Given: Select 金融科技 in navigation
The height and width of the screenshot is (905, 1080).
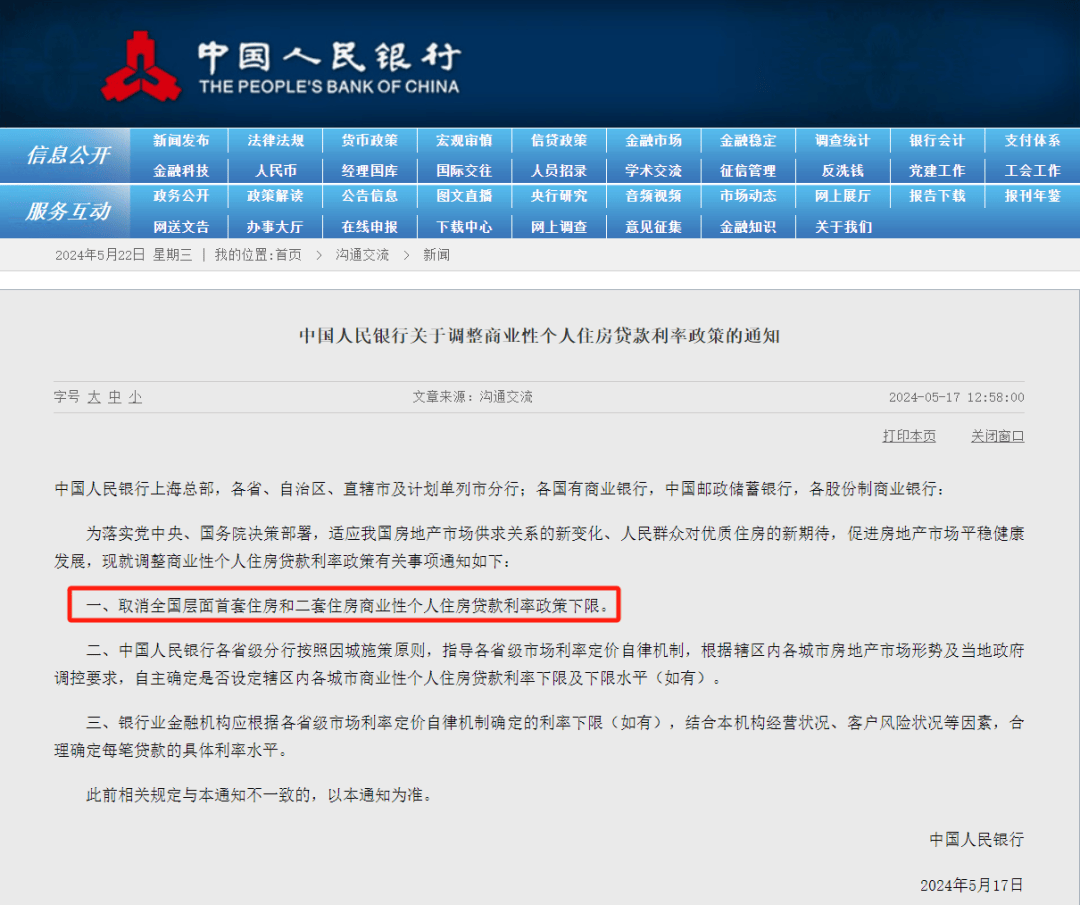Looking at the screenshot, I should click(x=180, y=171).
